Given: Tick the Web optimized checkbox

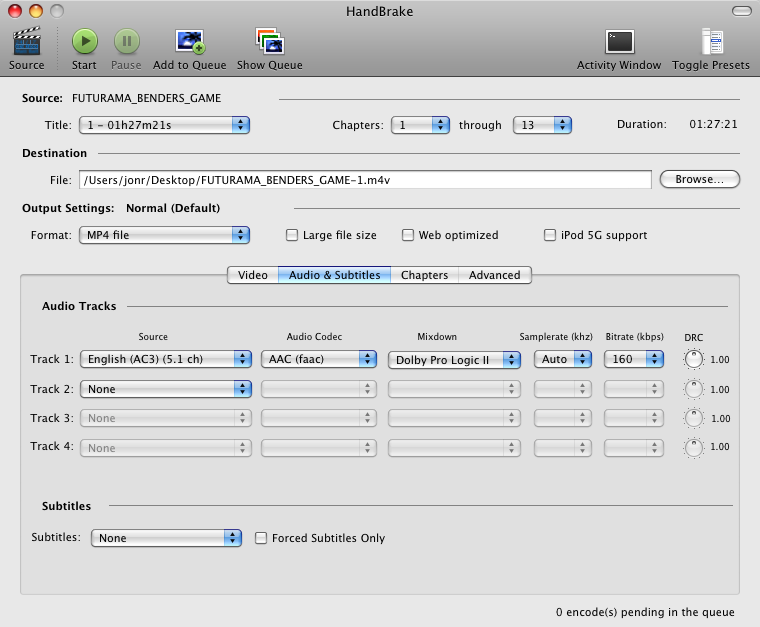Looking at the screenshot, I should (x=408, y=235).
